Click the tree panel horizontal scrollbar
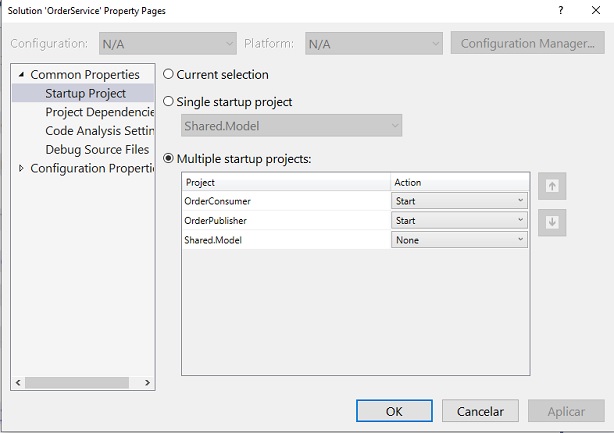Viewport: 614px width, 433px height. click(x=77, y=382)
